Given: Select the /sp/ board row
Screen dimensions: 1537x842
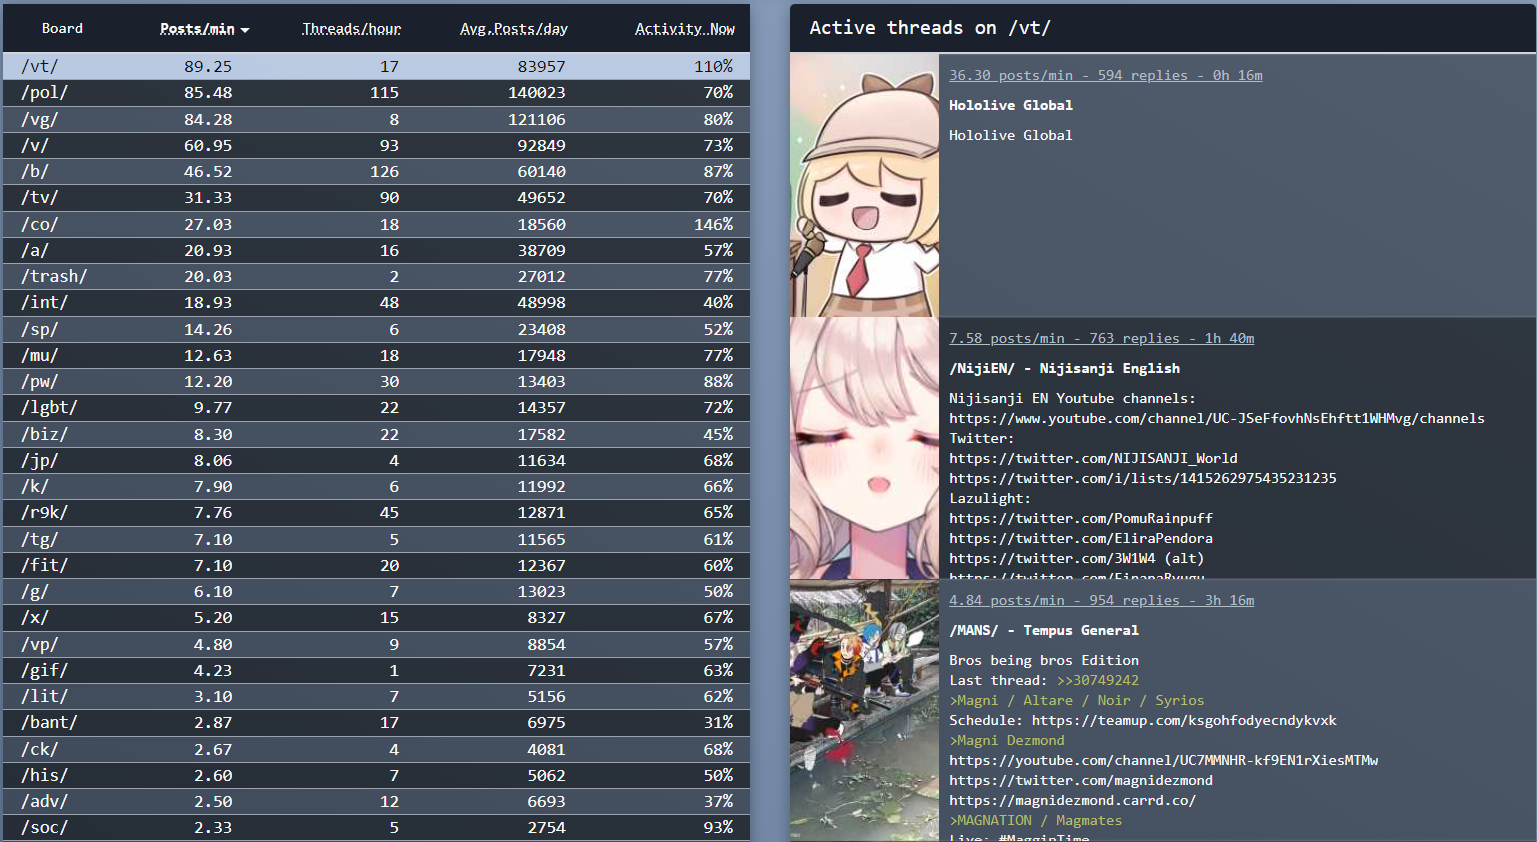Looking at the screenshot, I should (x=376, y=329).
